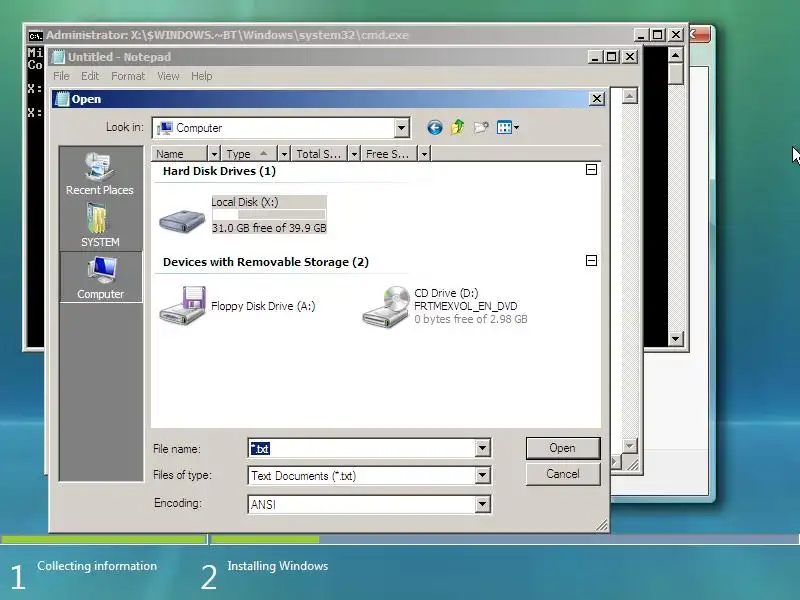The height and width of the screenshot is (600, 800).
Task: Open Notepad Help menu
Action: (202, 76)
